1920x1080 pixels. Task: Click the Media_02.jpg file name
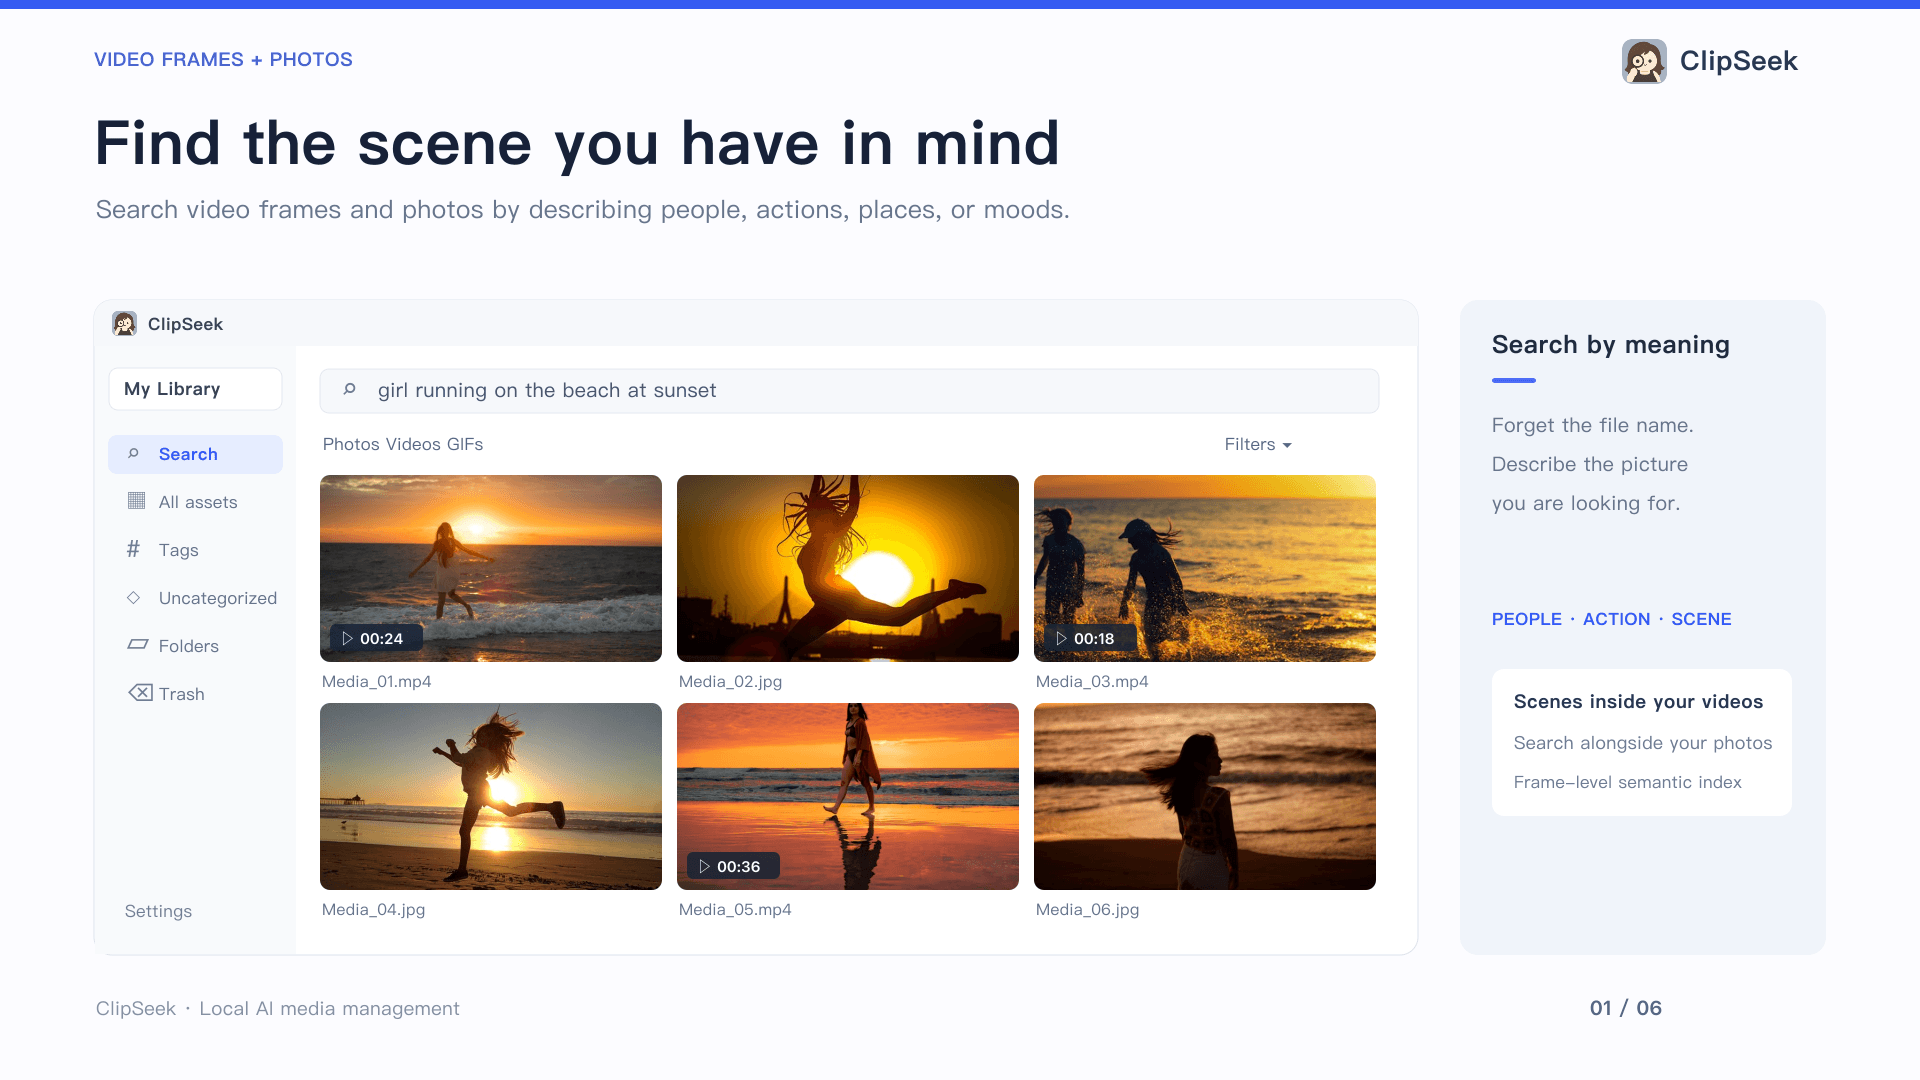[731, 681]
